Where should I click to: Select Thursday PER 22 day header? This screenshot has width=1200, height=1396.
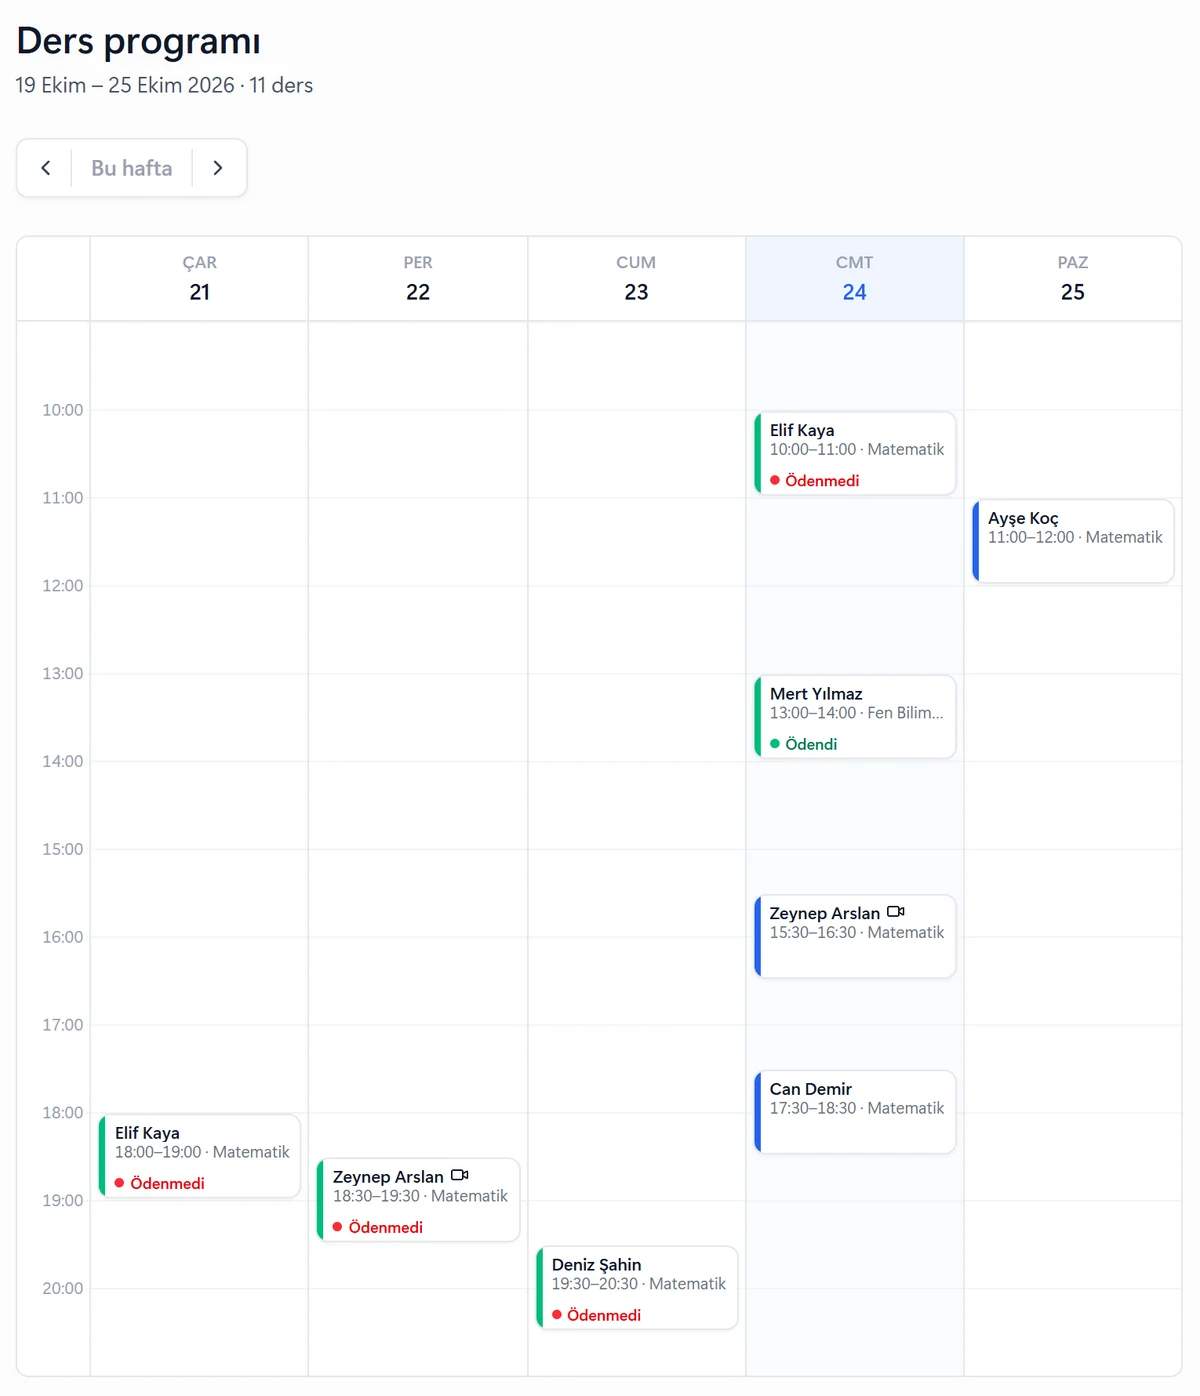[418, 279]
